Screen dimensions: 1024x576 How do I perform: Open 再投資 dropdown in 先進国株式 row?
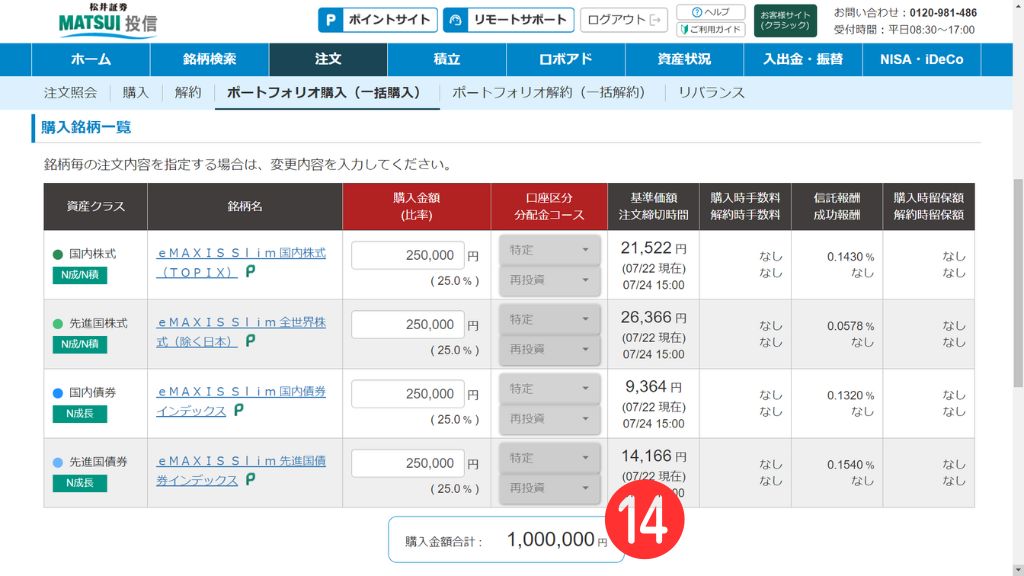549,349
